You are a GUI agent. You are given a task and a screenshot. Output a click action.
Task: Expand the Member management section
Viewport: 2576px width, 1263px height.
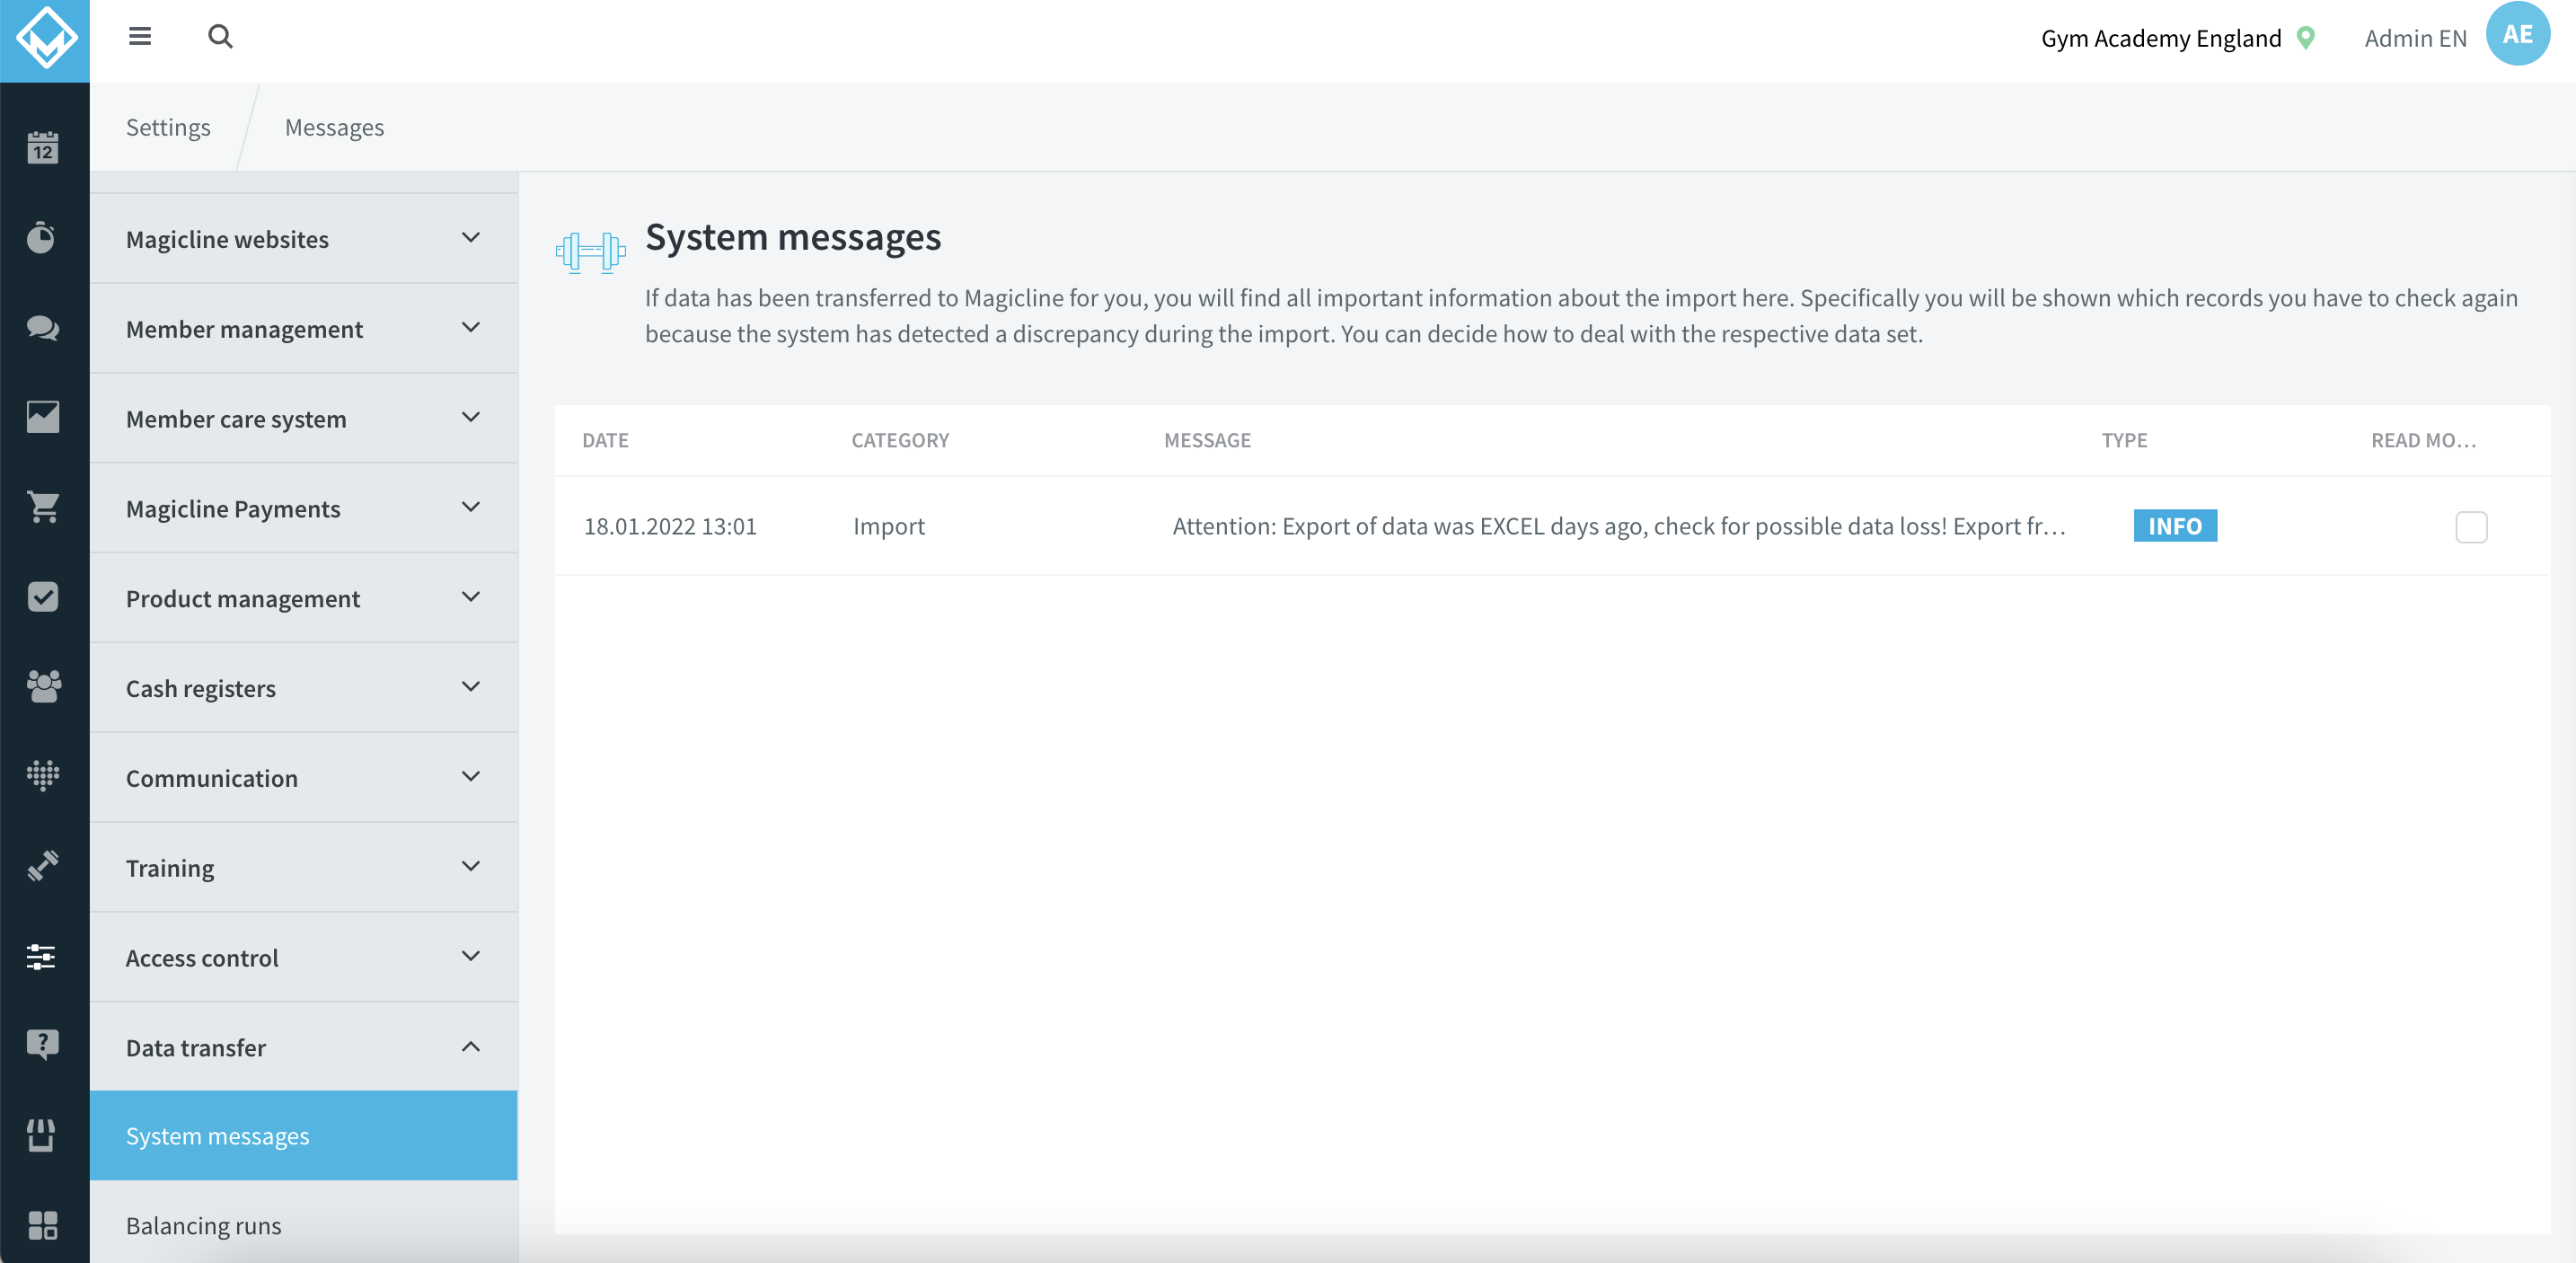[304, 329]
